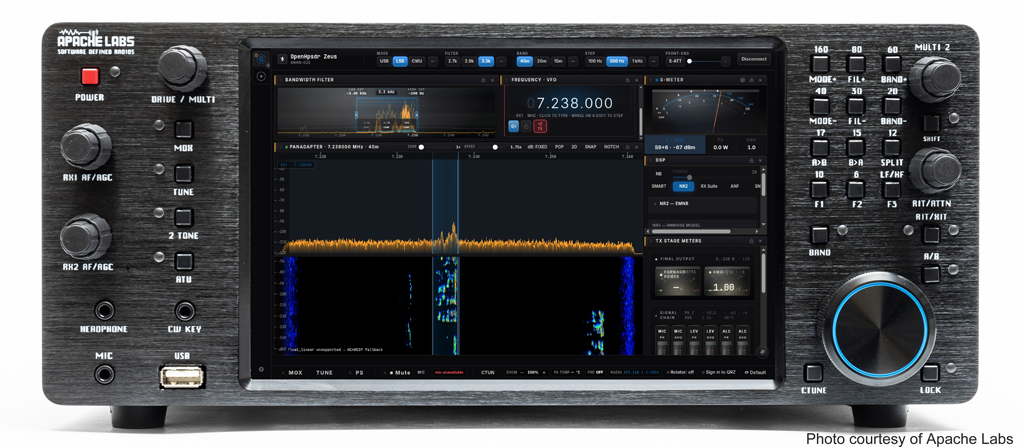The height and width of the screenshot is (447, 1024).
Task: Set tuning step to 1kHz
Action: coord(637,61)
